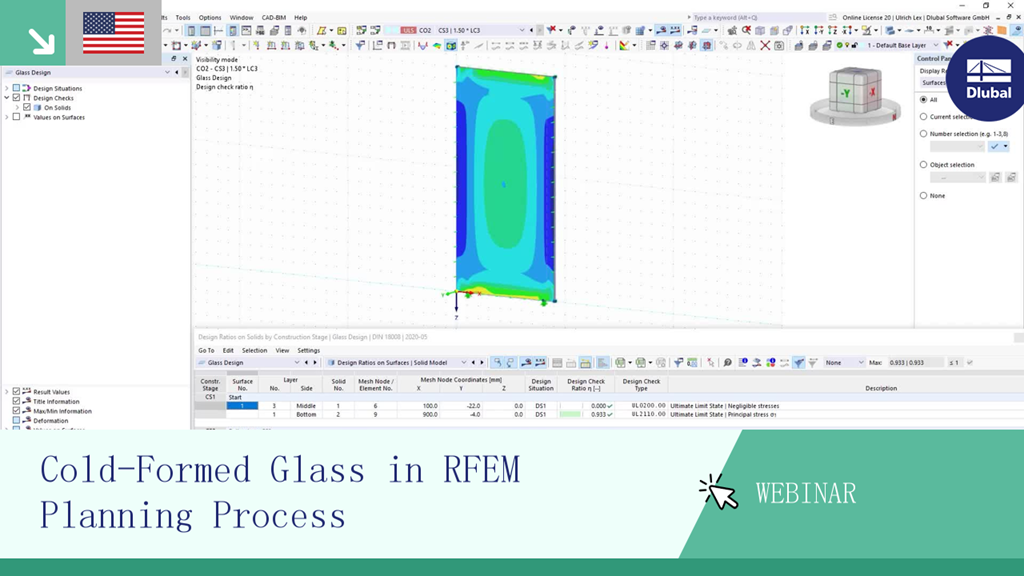The height and width of the screenshot is (576, 1024).
Task: Click surface parallelogram toolbar icon
Action: (322, 30)
